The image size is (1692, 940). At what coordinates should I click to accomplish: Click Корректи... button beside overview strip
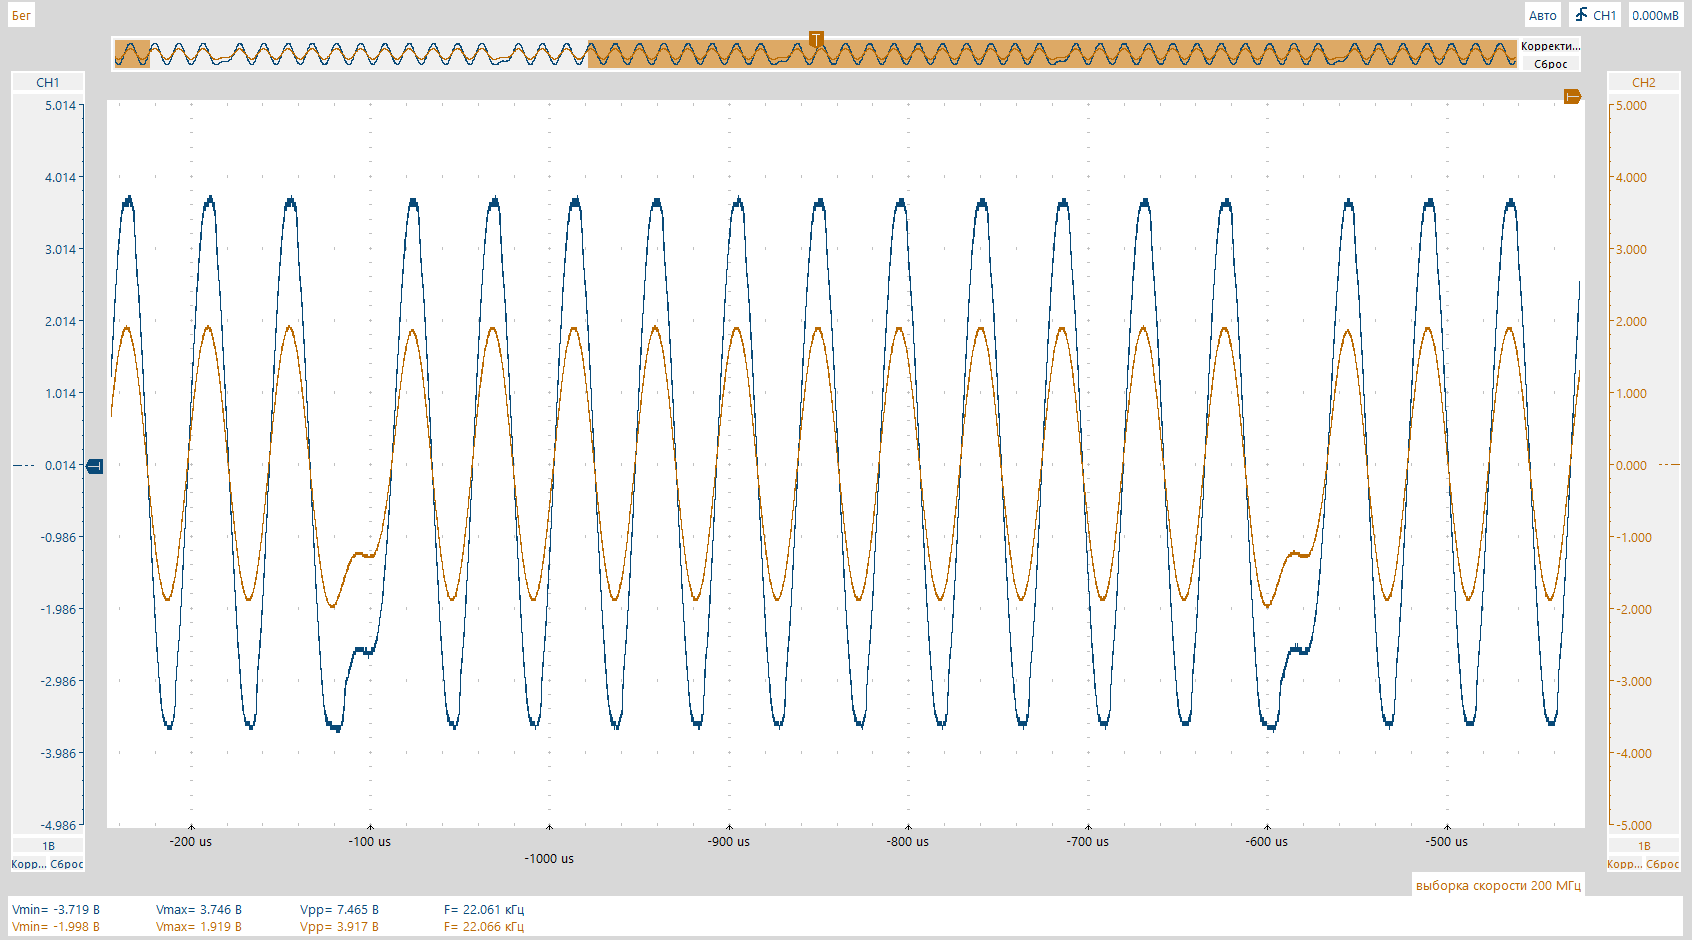click(x=1550, y=46)
